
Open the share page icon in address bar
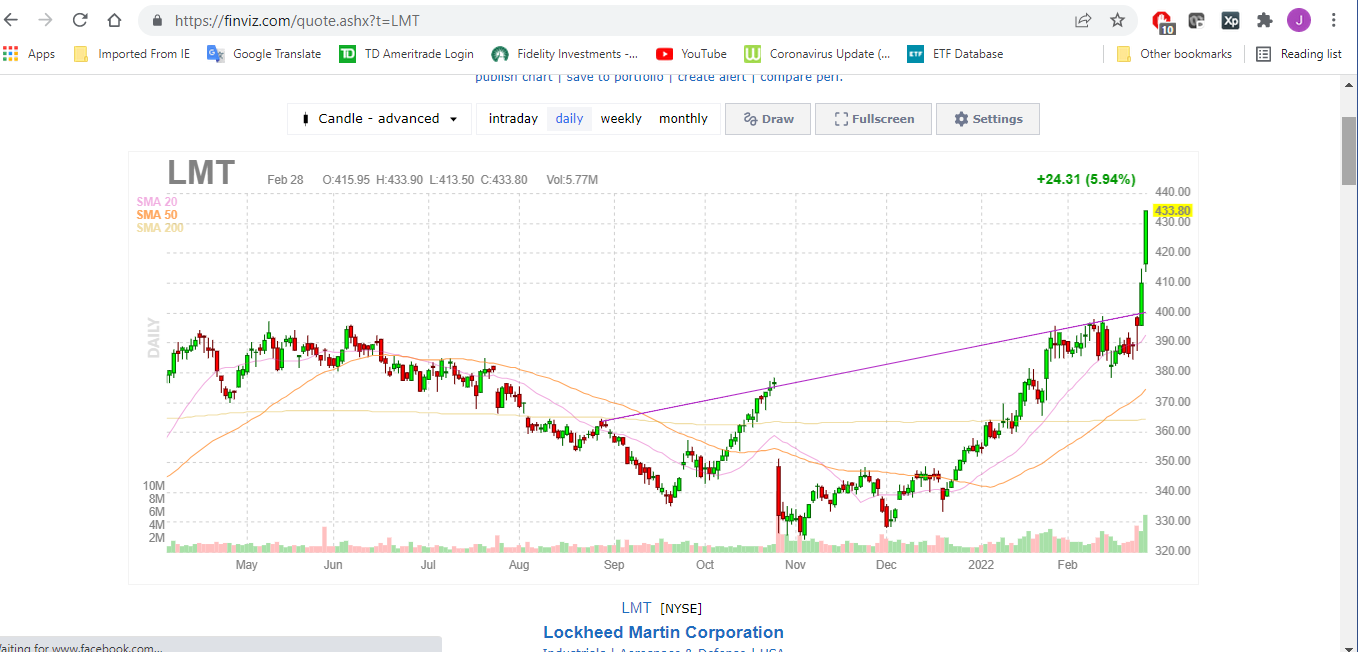pos(1083,20)
